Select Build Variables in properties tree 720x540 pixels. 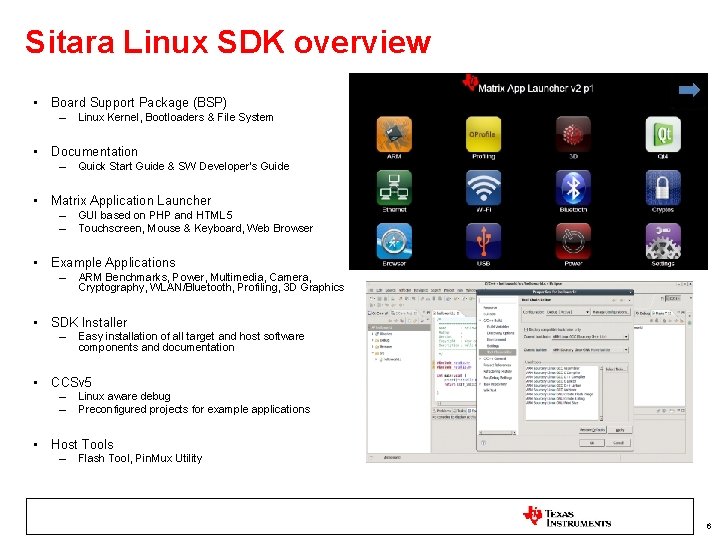coord(498,326)
